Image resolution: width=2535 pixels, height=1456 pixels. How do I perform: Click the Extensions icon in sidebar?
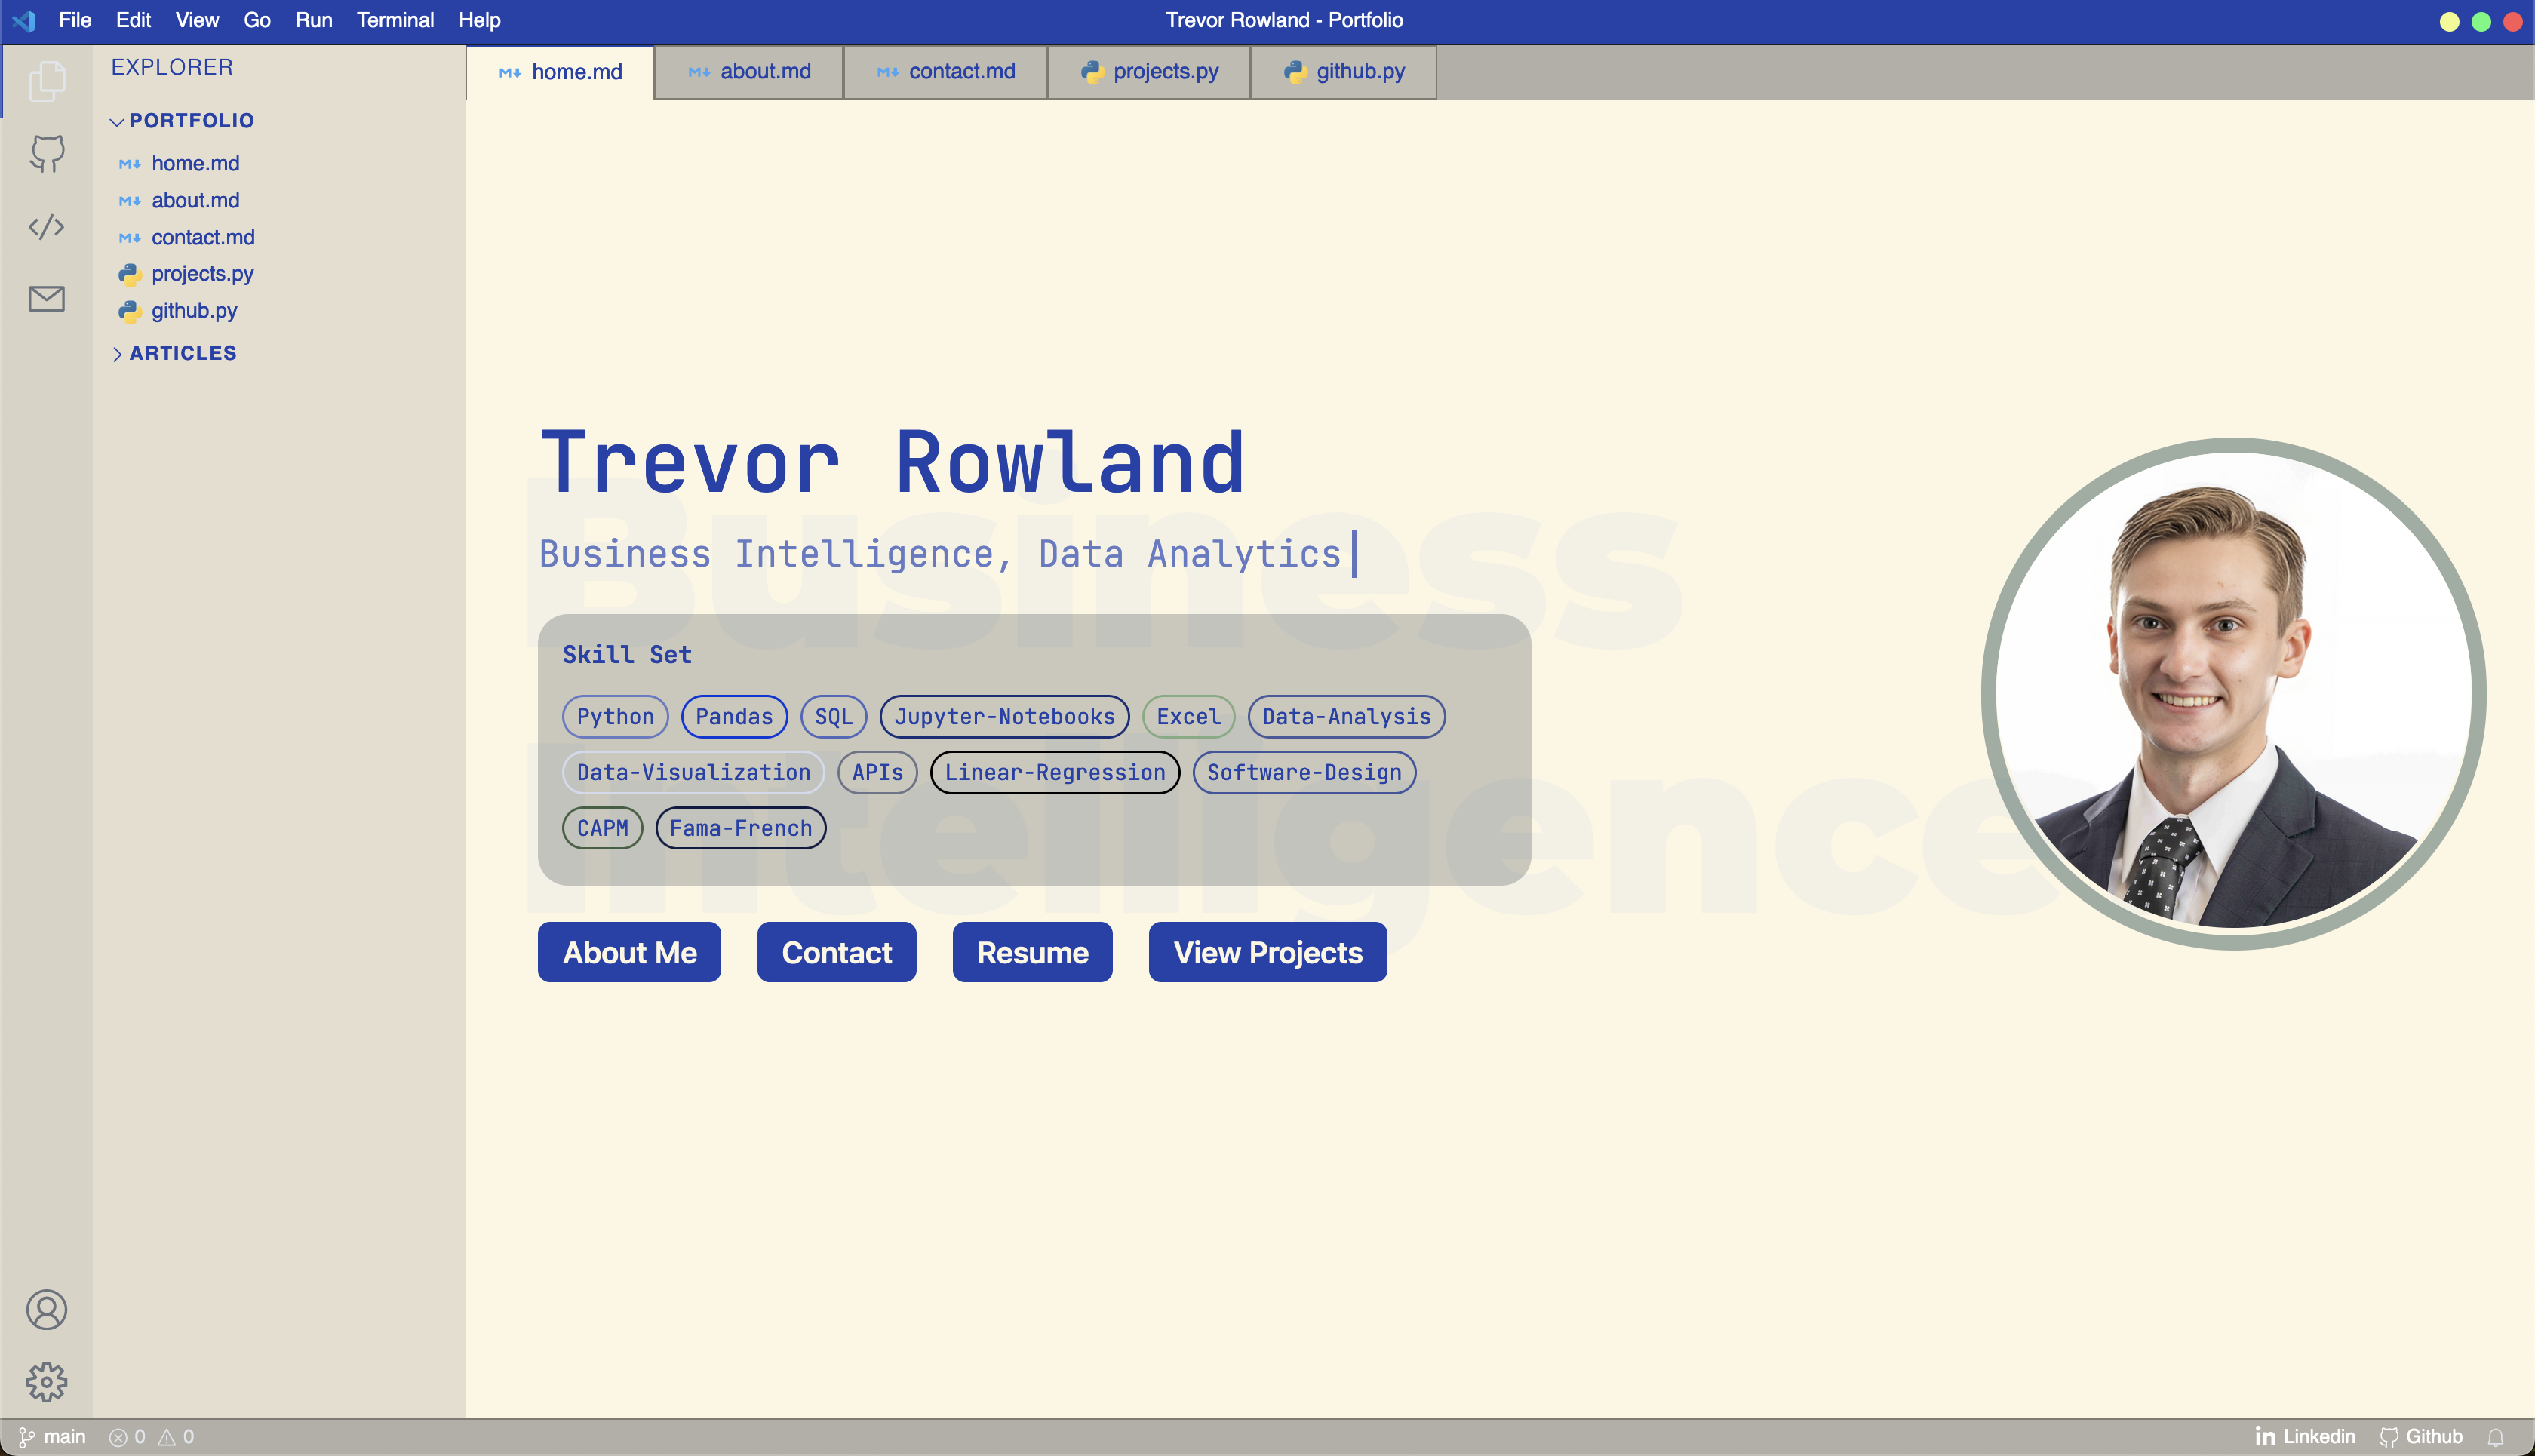(x=45, y=226)
